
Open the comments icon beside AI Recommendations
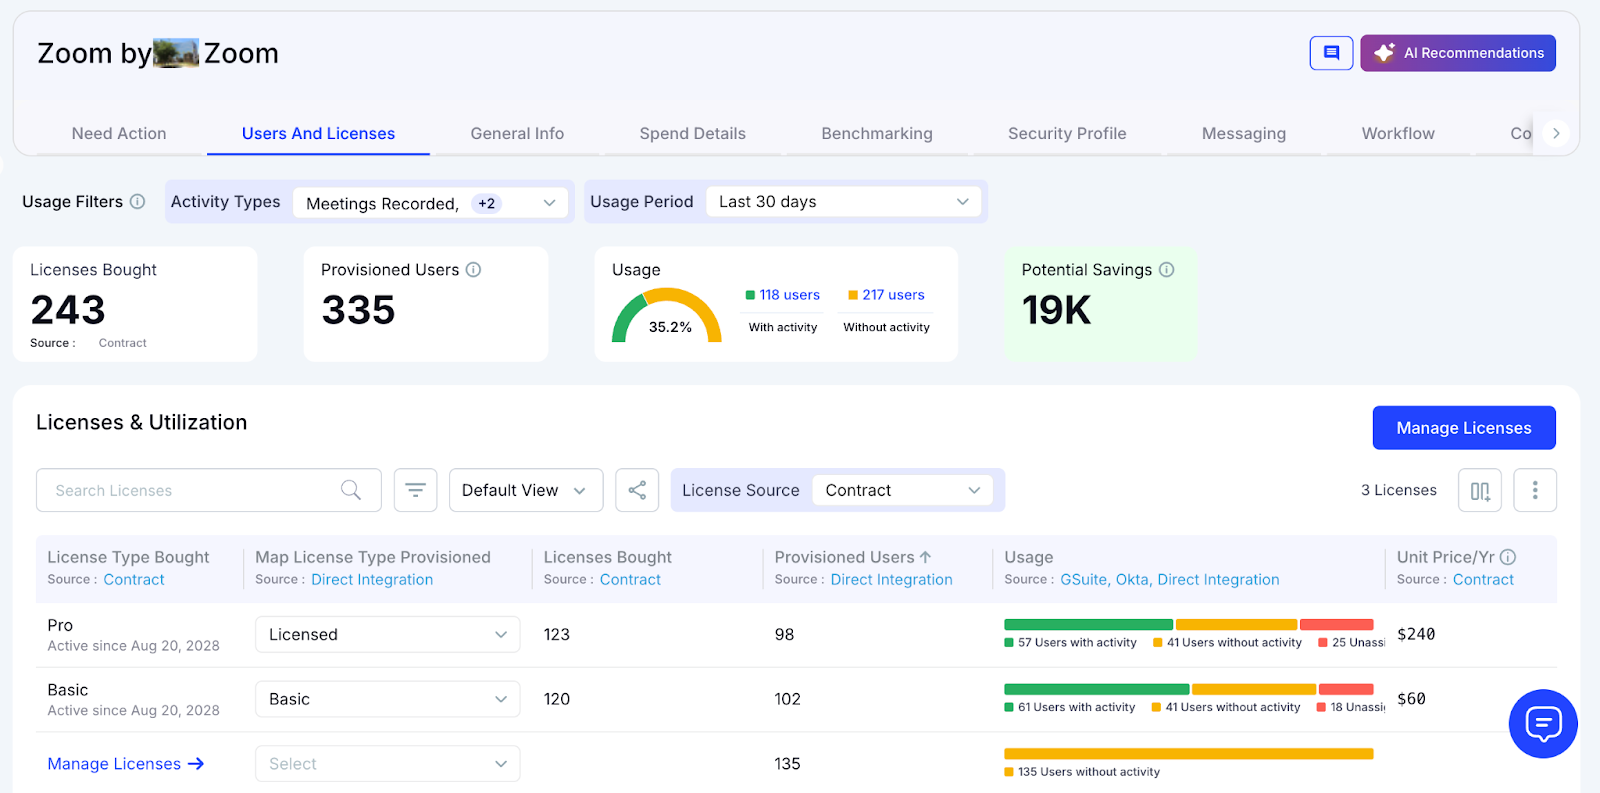[x=1331, y=53]
